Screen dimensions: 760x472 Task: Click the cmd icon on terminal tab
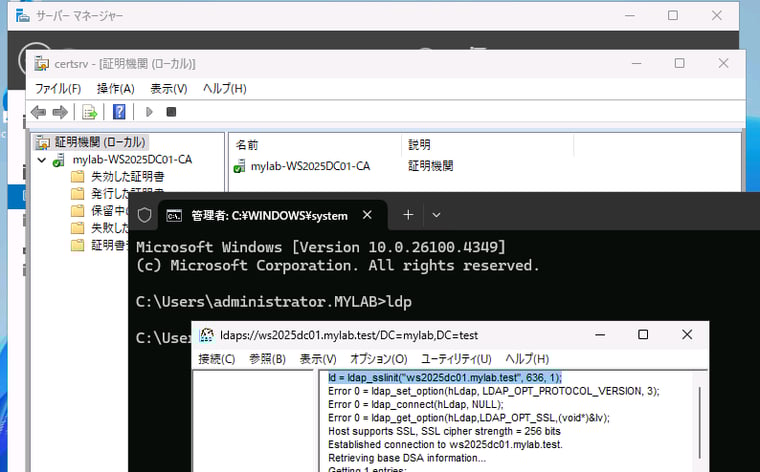tap(174, 216)
